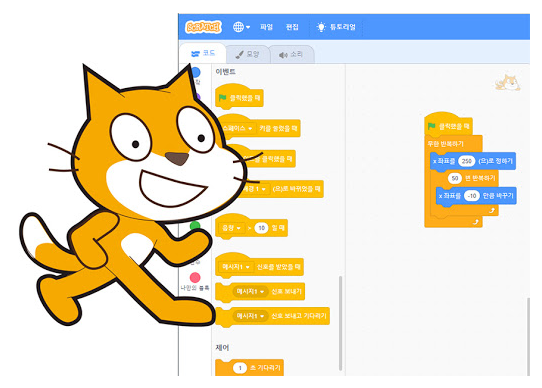Screen dimensions: 542x388
Task: Open the 파일 menu
Action: coord(267,27)
